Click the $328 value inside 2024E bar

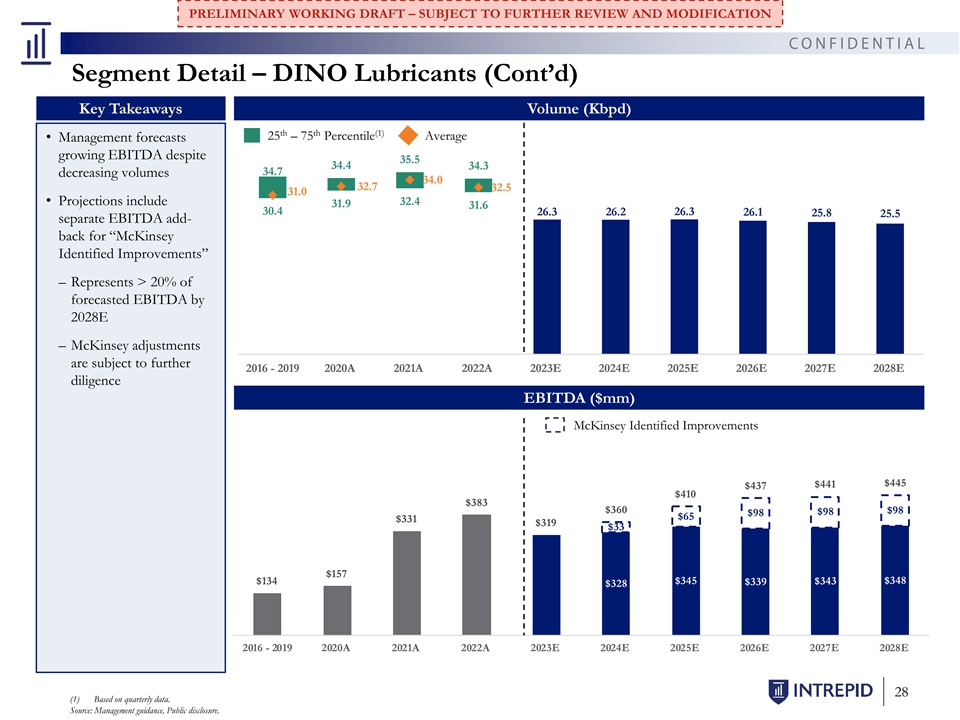point(616,583)
